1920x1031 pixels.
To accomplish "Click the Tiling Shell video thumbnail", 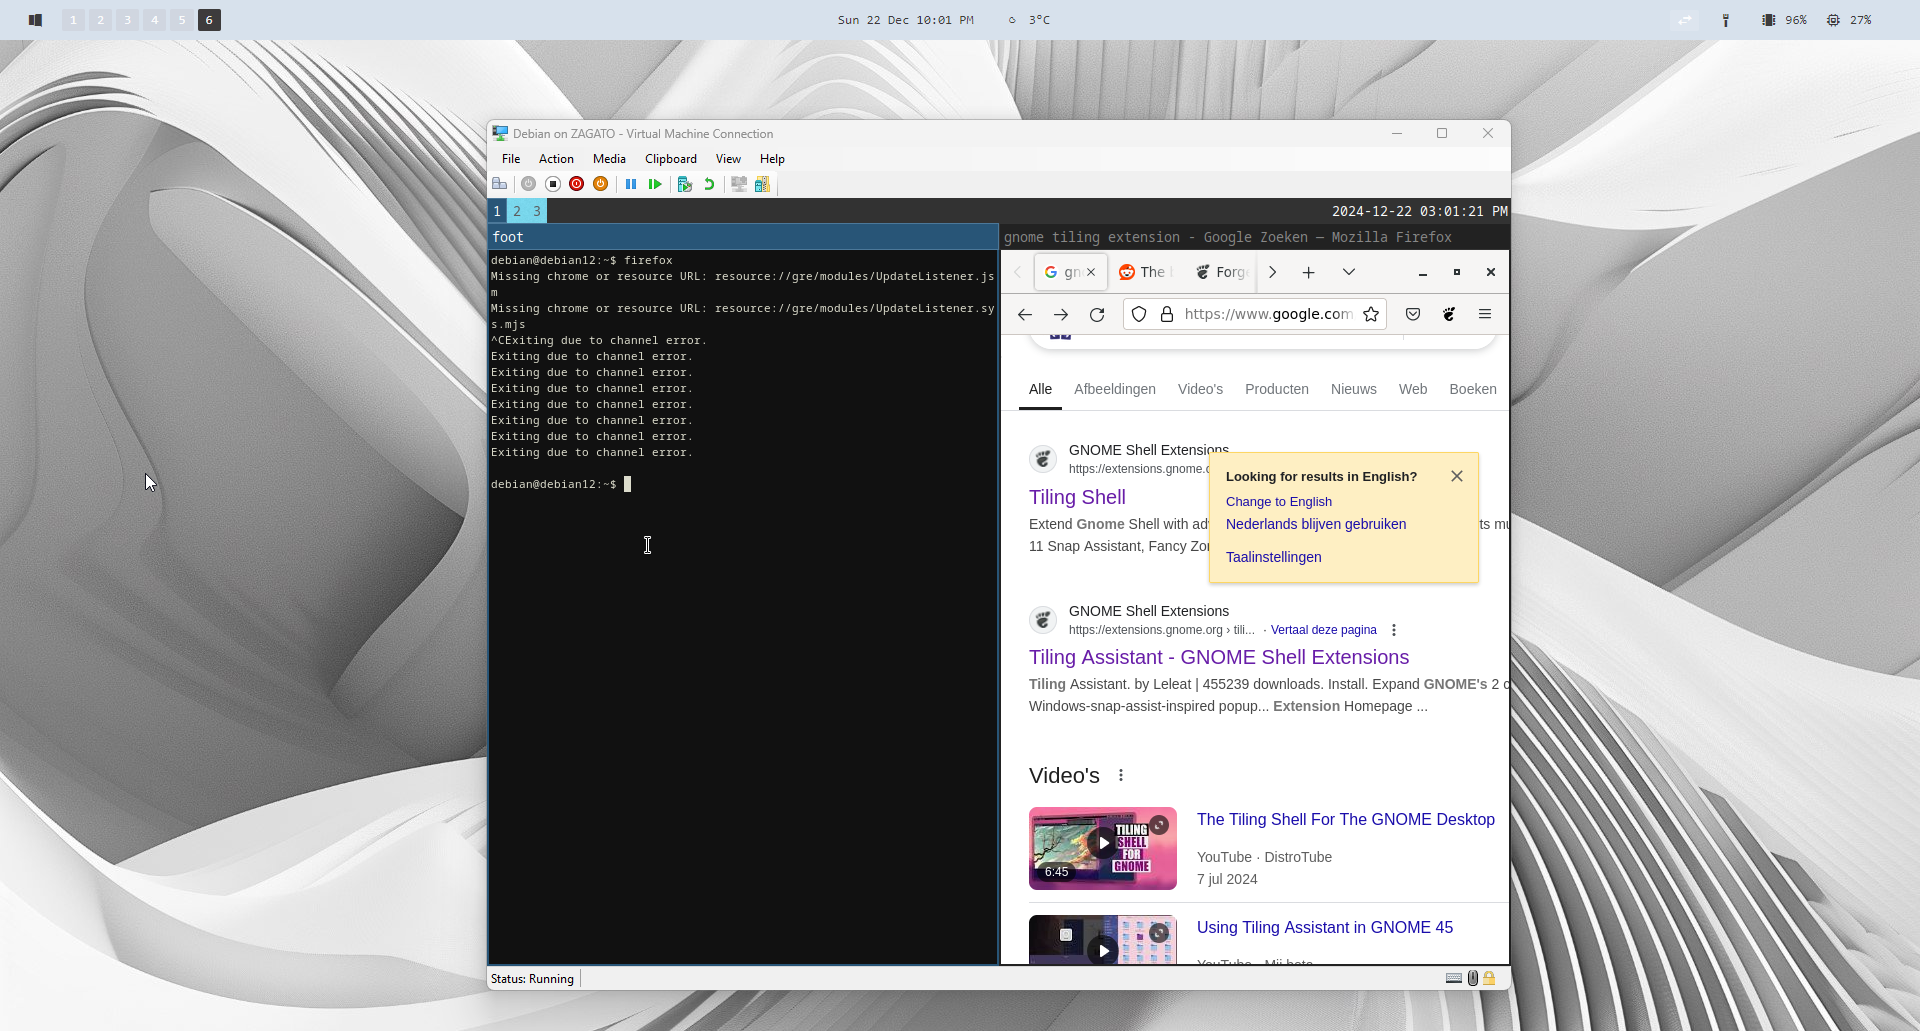I will pos(1102,848).
